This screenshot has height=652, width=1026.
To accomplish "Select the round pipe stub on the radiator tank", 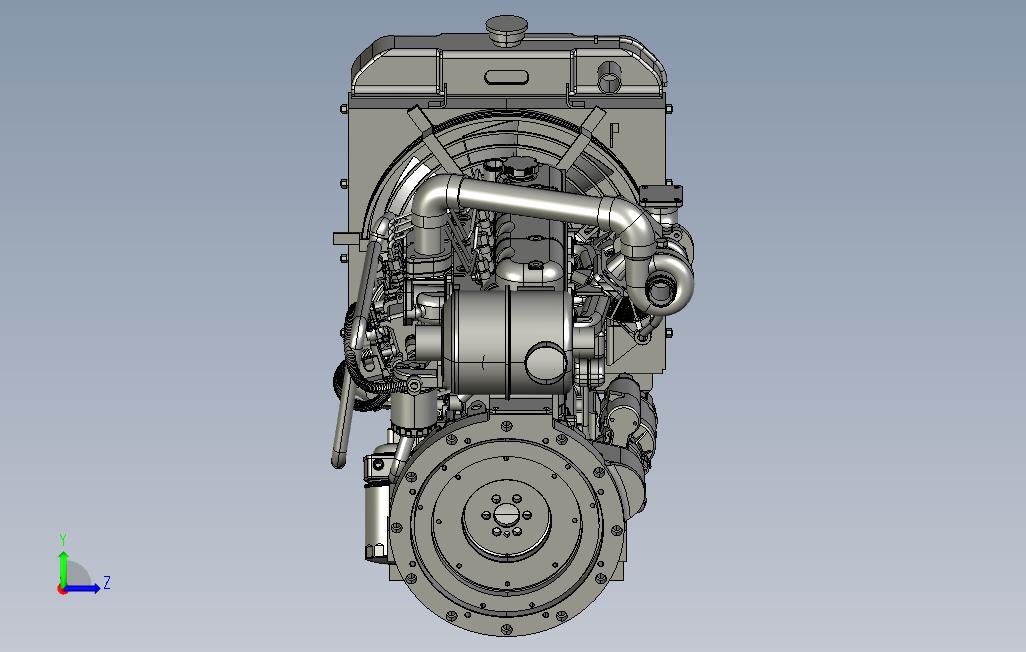I will (610, 78).
